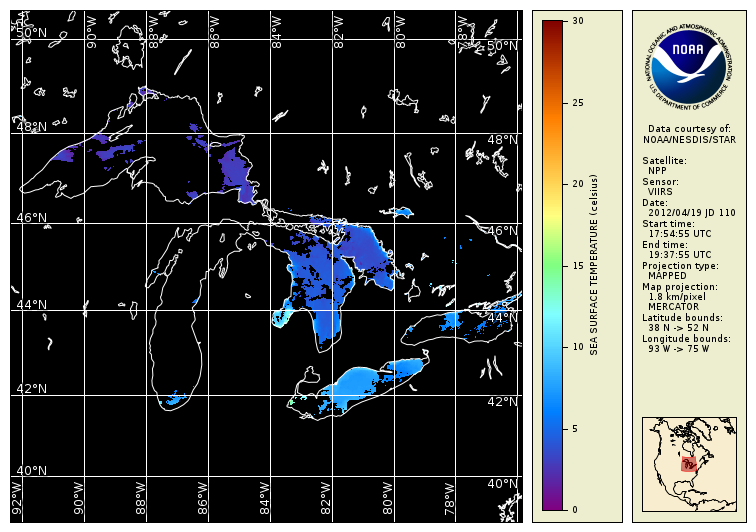Select the red highlighted region in inset map

click(689, 464)
